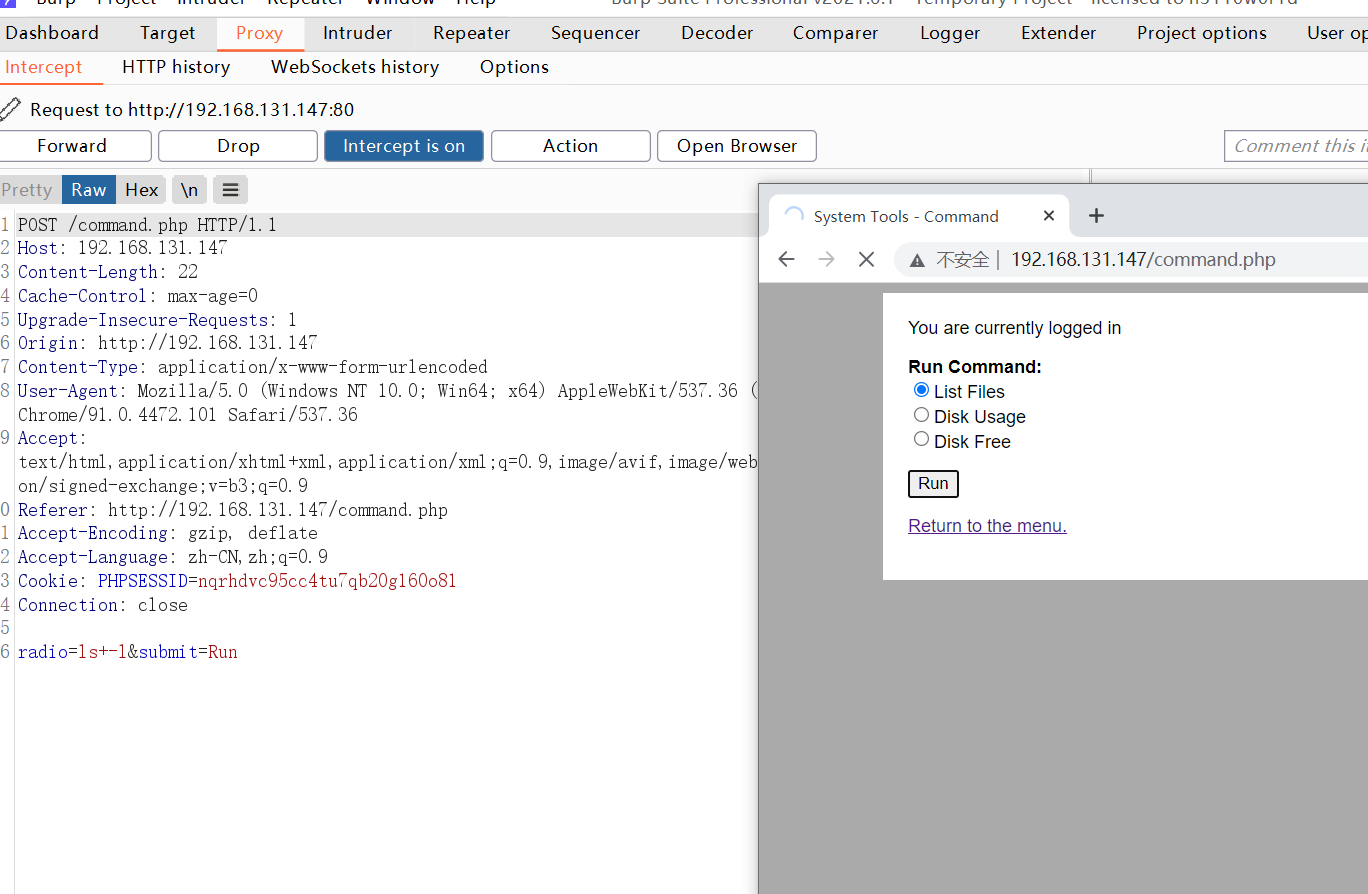Open the Extender tab
Viewport: 1368px width, 894px height.
[x=1058, y=33]
